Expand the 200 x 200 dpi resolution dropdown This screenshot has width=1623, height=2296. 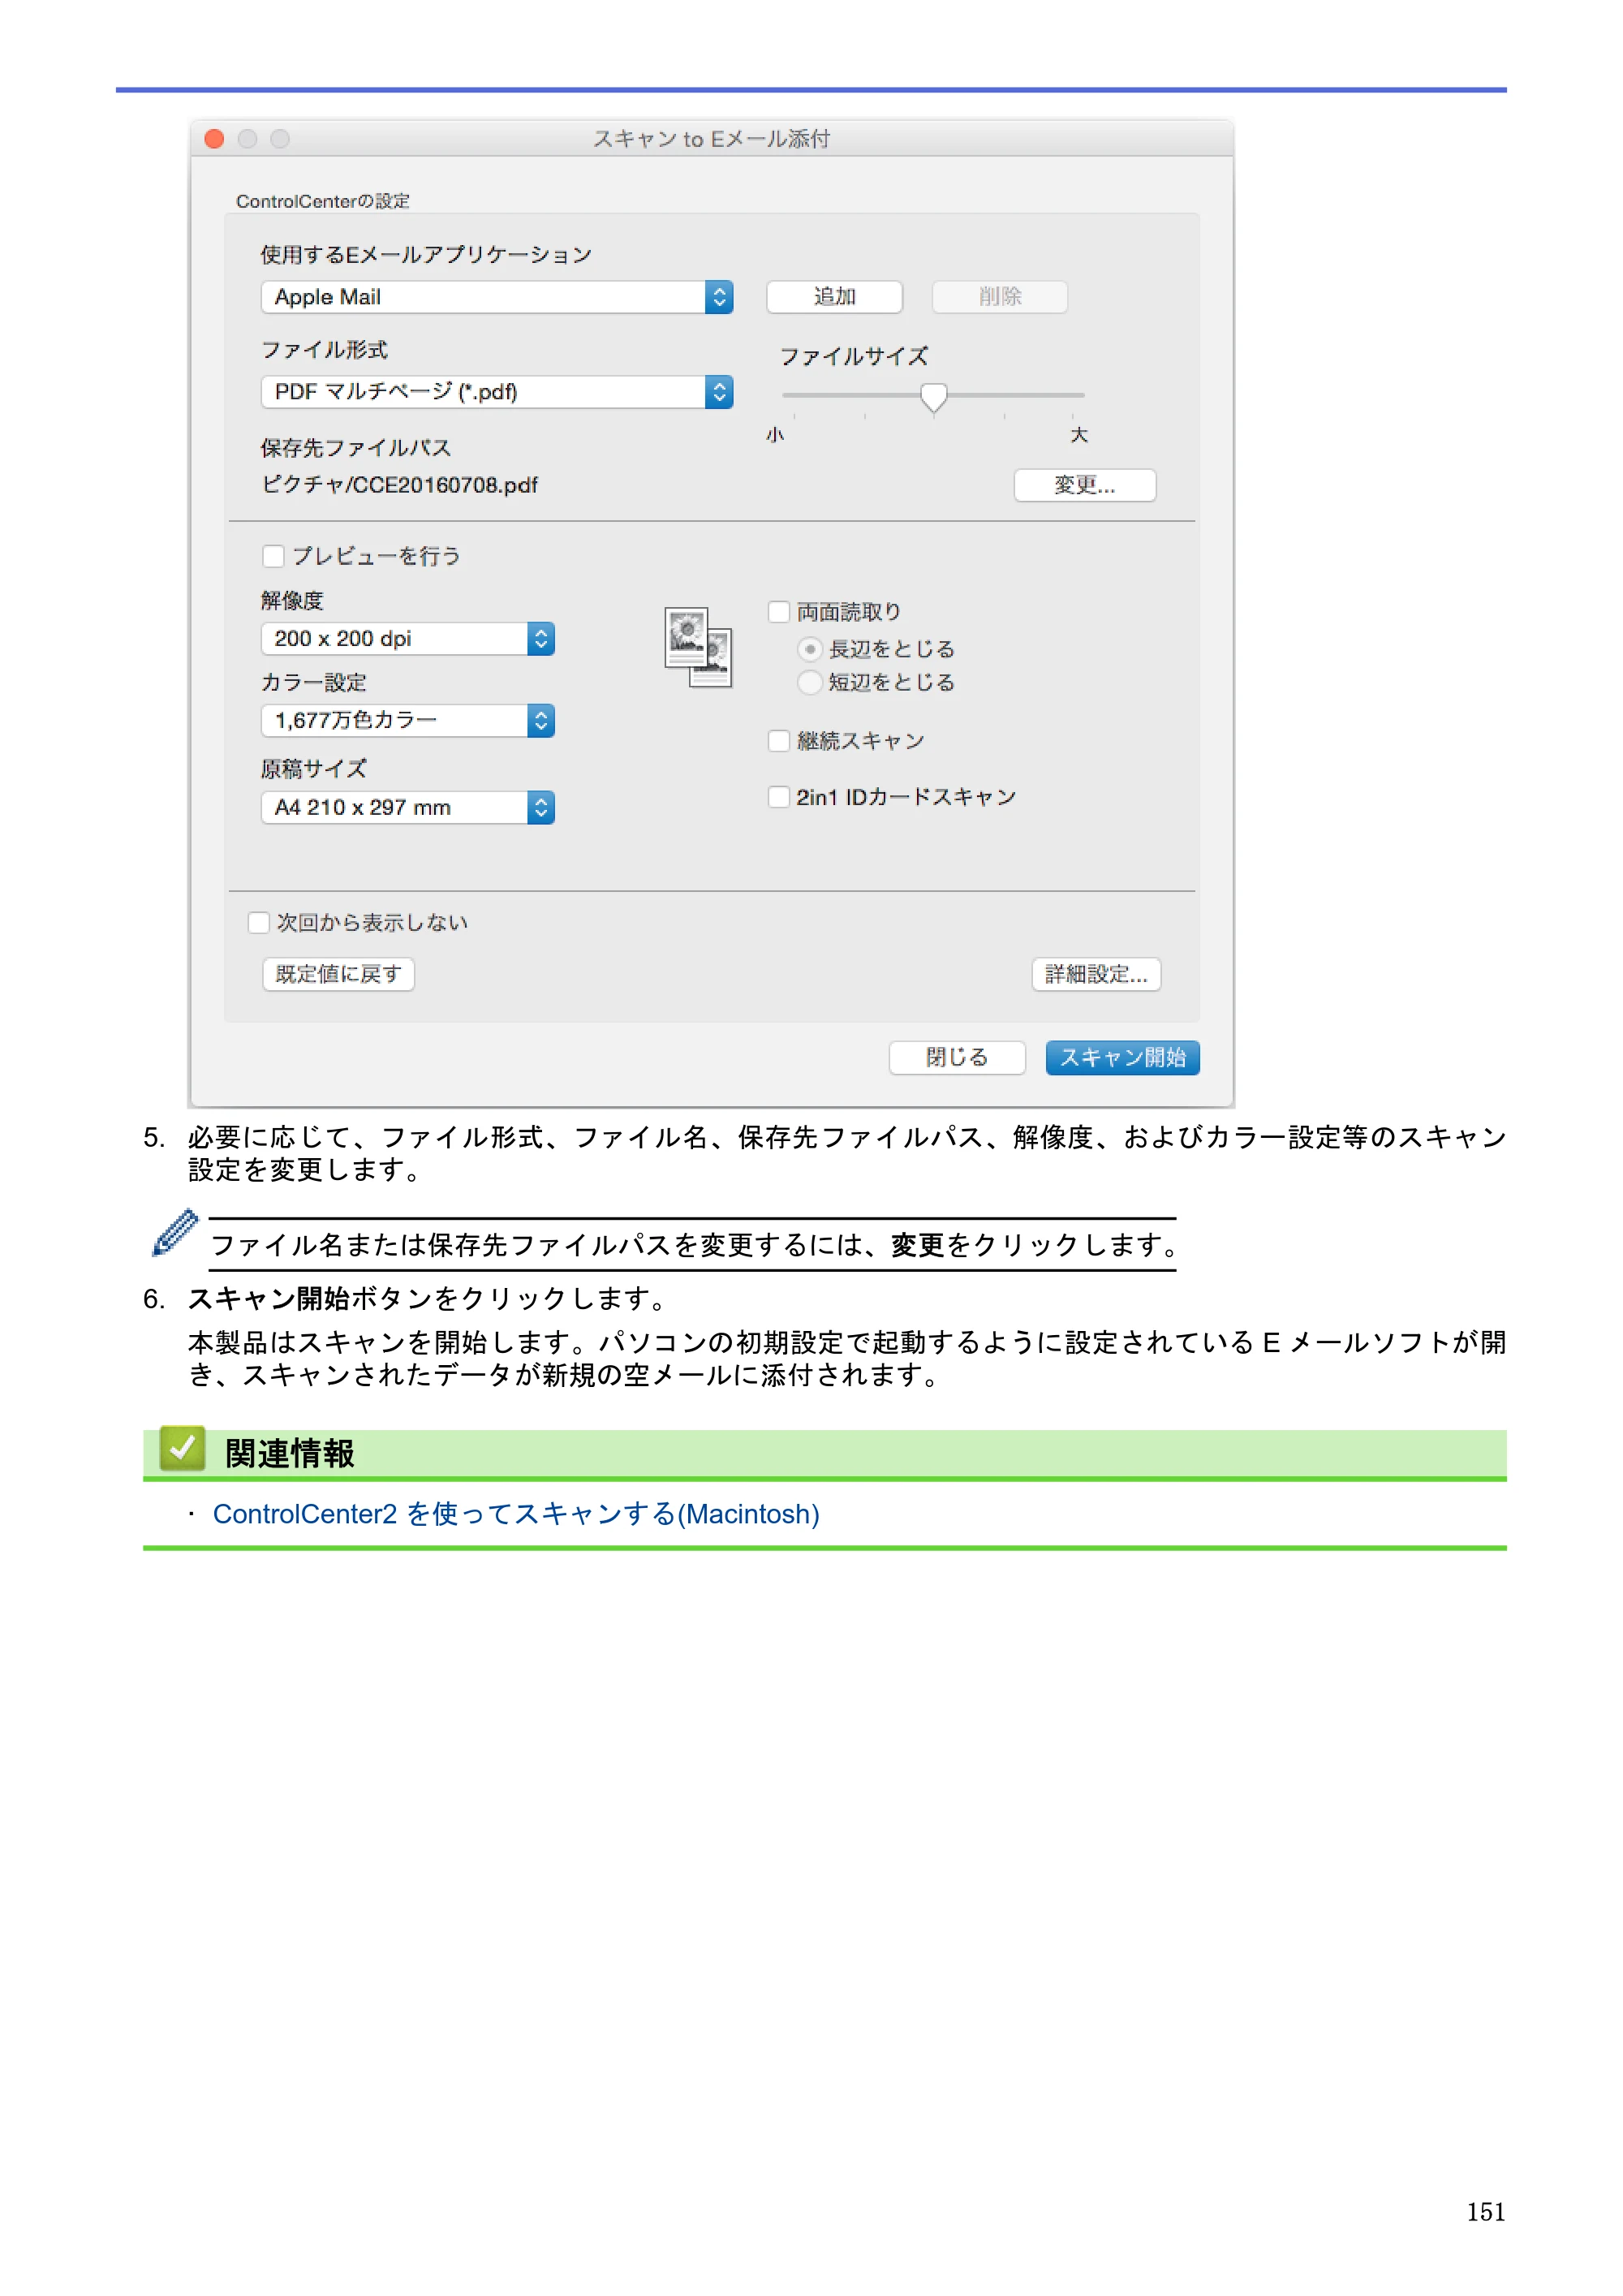pos(408,639)
